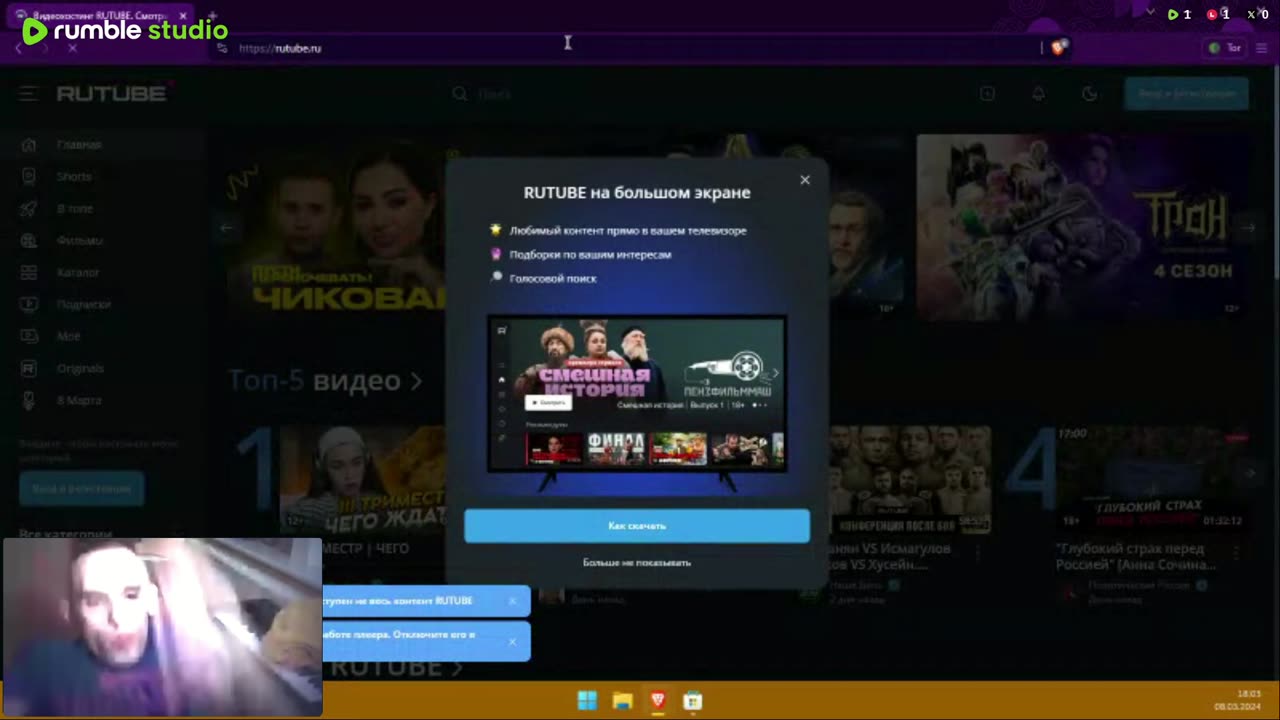Open File Explorer from taskbar
The width and height of the screenshot is (1280, 720).
click(622, 701)
